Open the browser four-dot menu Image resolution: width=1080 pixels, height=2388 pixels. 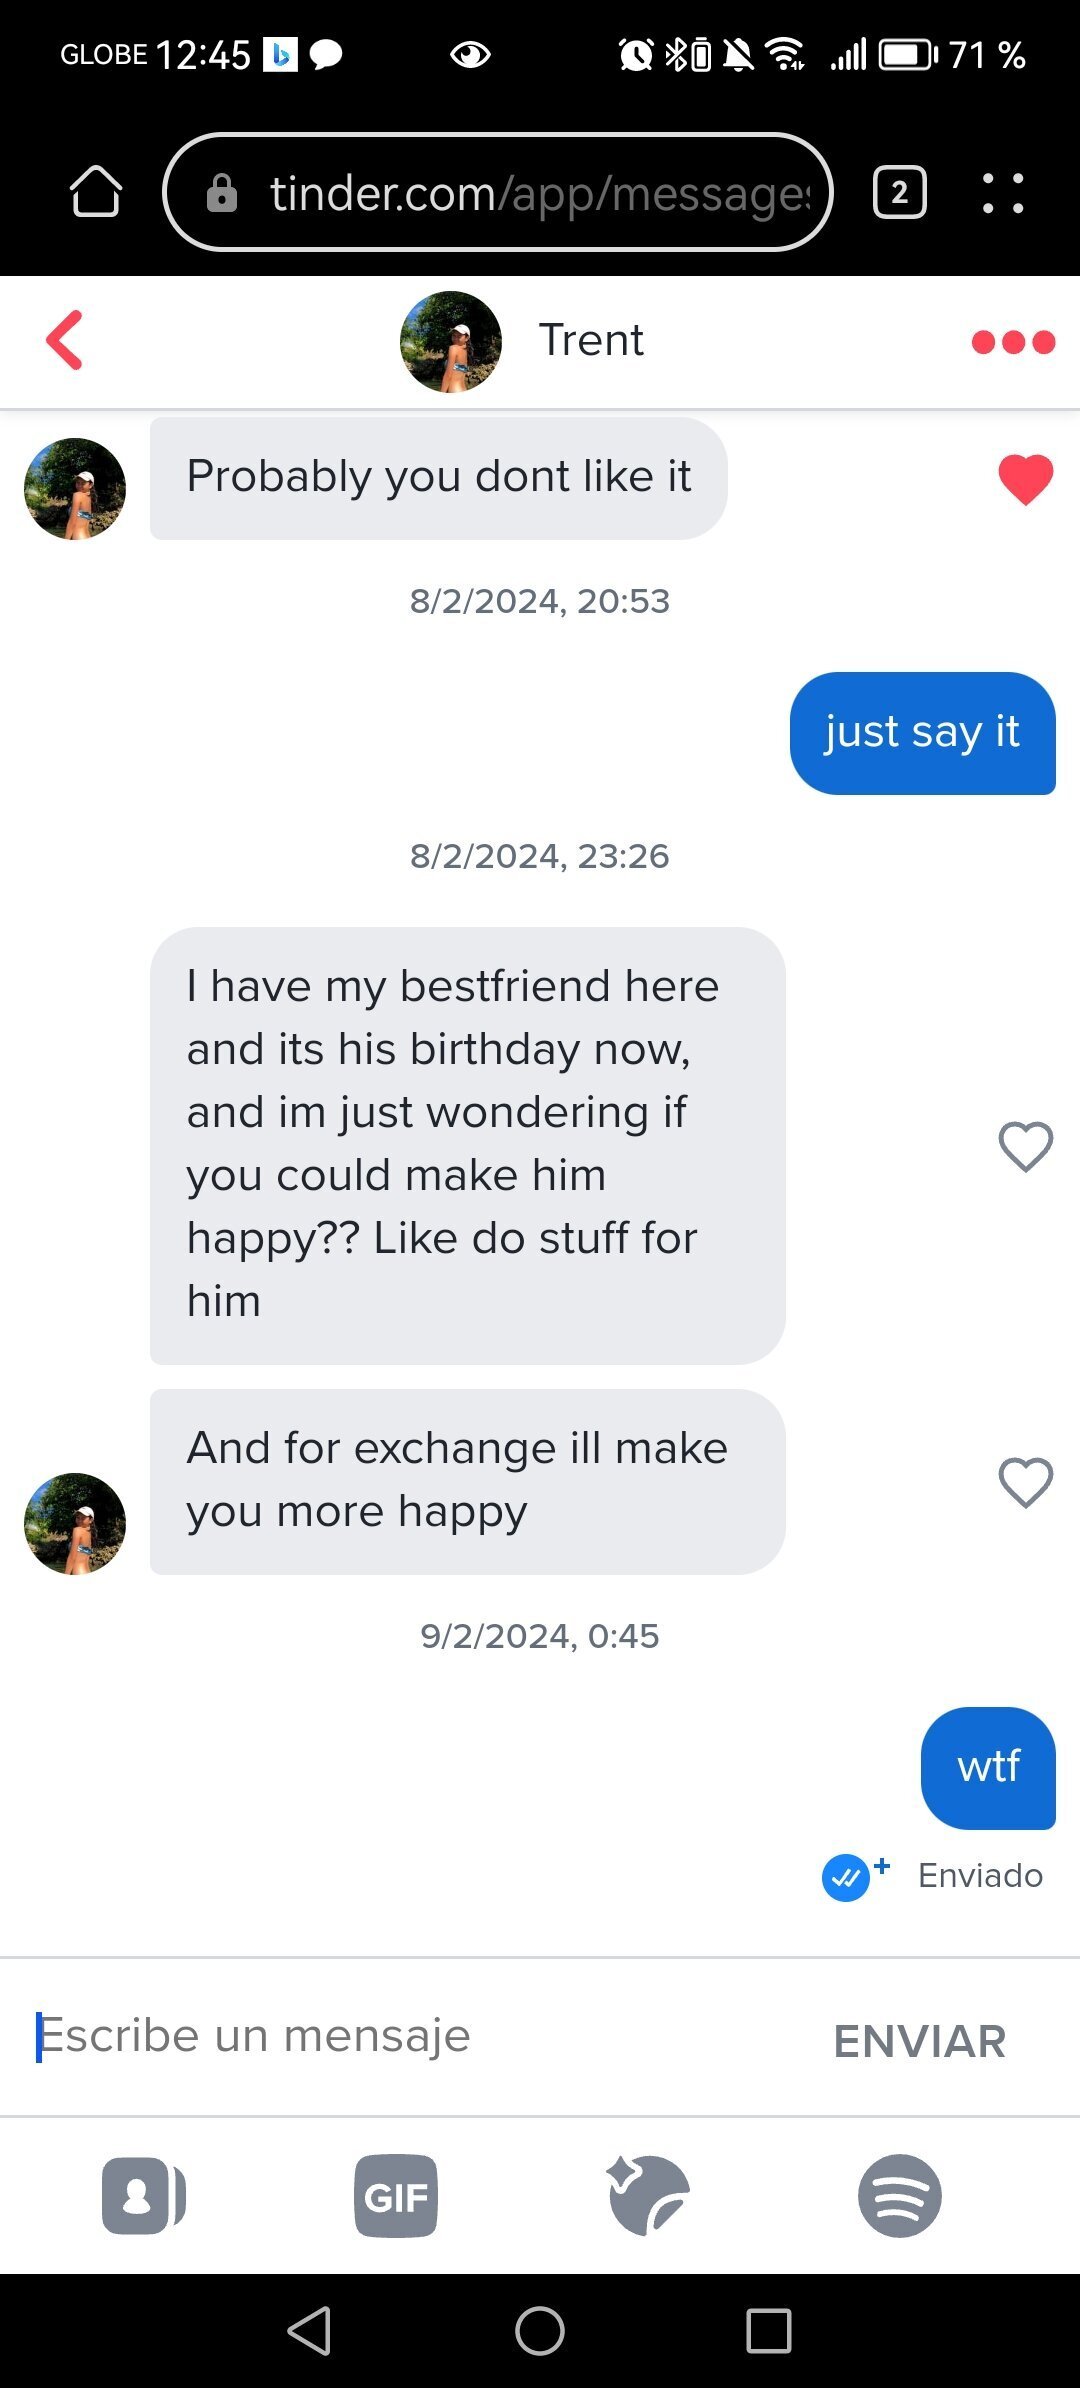[x=1003, y=192]
